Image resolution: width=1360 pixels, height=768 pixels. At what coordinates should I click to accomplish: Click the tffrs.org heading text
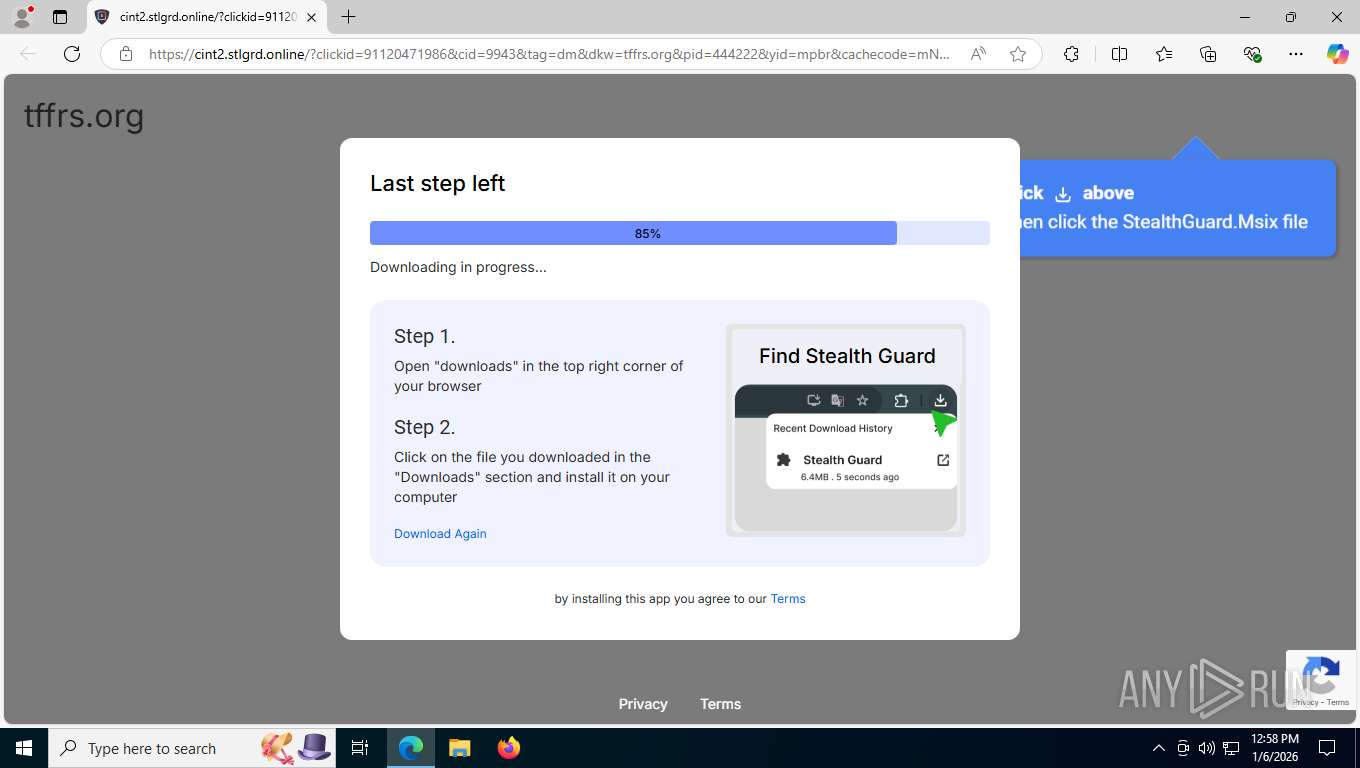(84, 116)
